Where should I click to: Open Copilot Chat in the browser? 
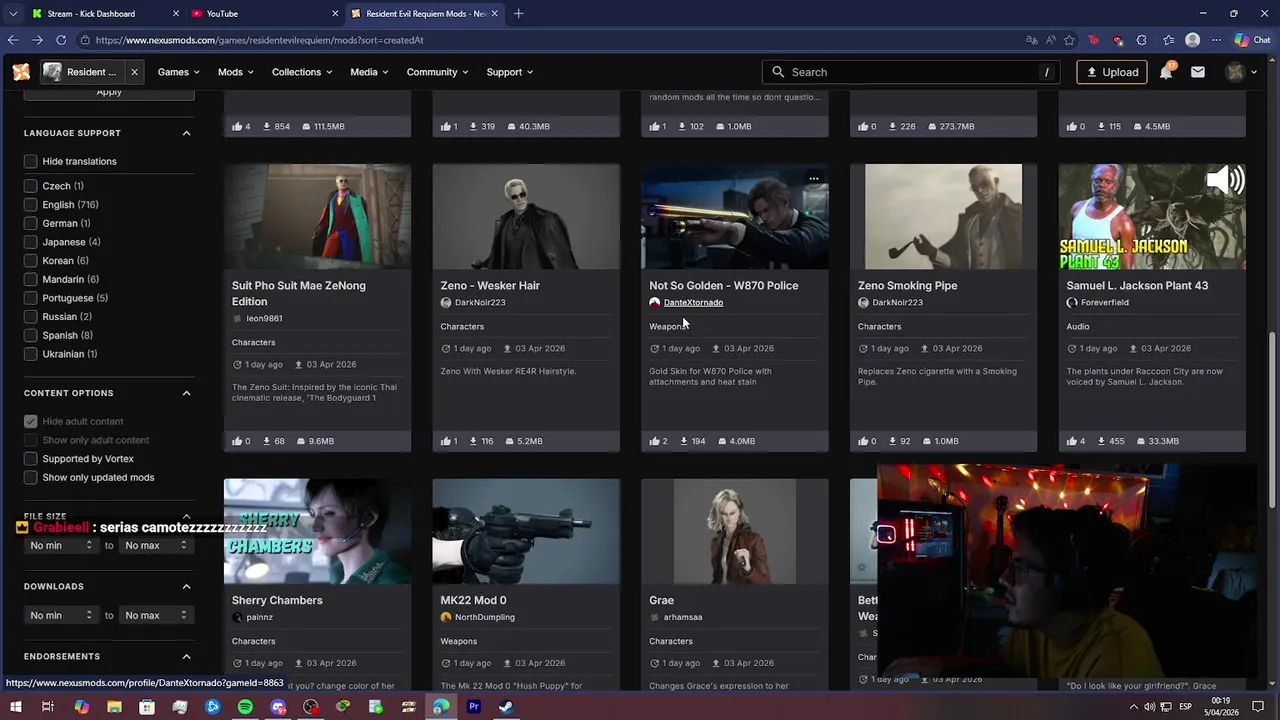(1252, 40)
